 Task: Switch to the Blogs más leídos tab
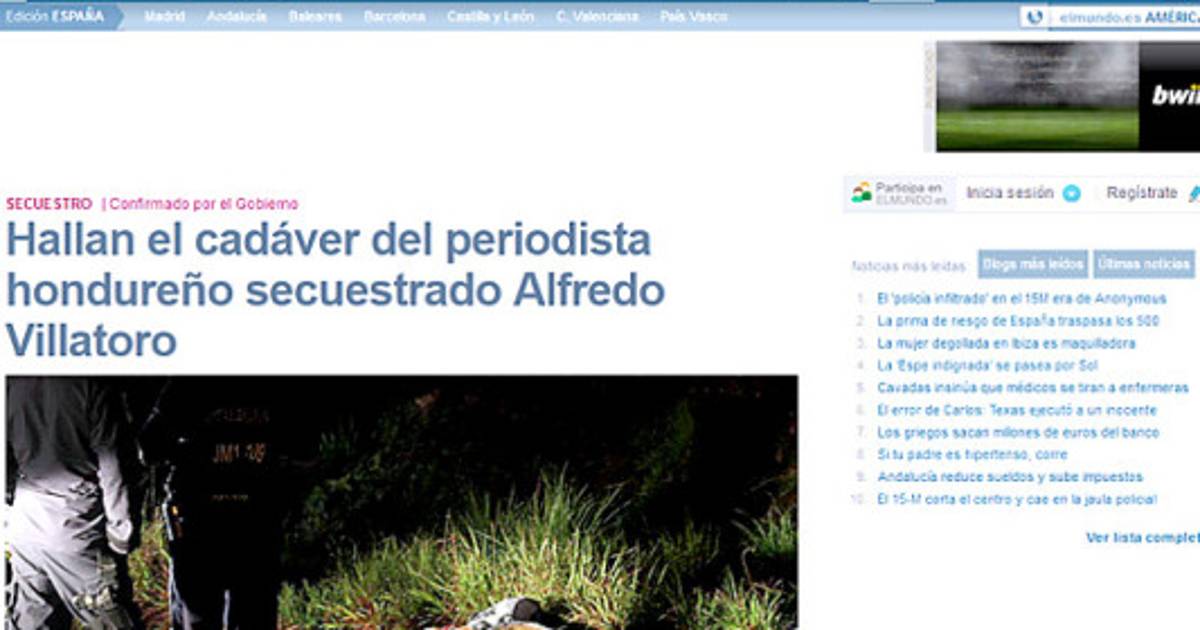[x=1033, y=264]
